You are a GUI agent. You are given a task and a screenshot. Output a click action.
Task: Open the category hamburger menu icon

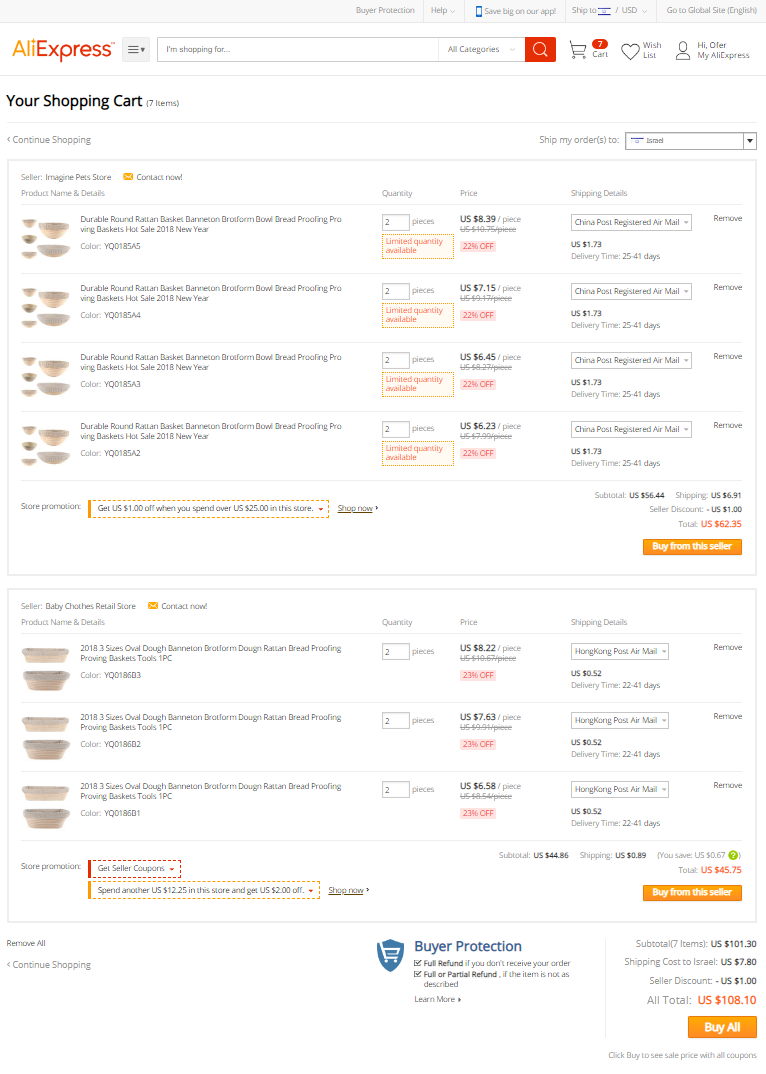point(136,49)
